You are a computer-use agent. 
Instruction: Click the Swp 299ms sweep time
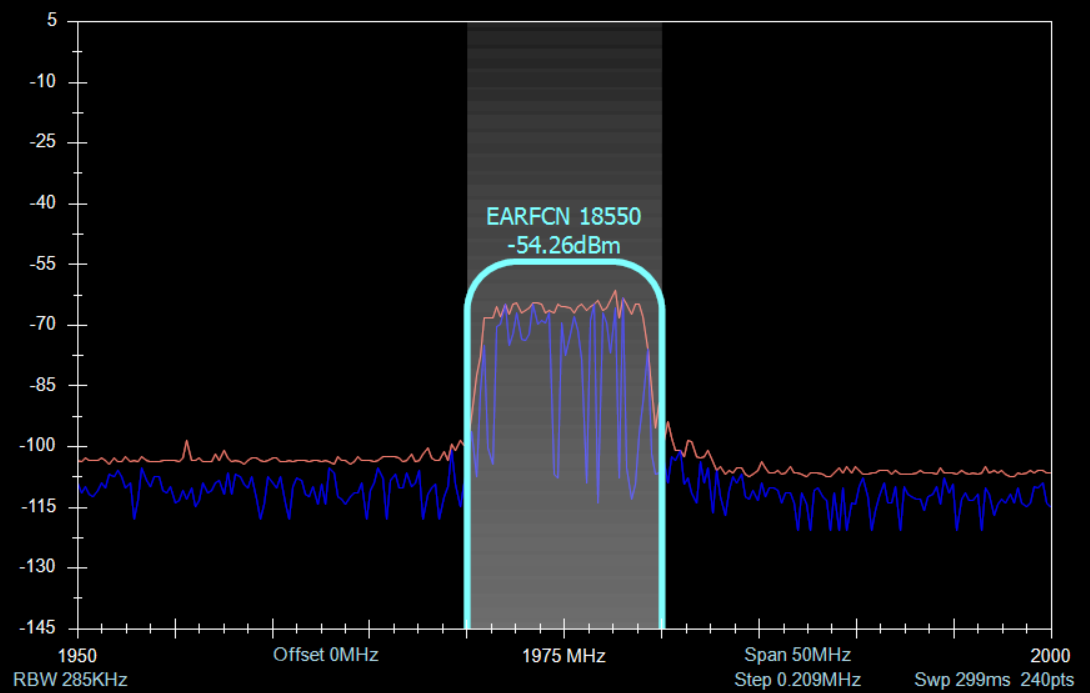[962, 680]
